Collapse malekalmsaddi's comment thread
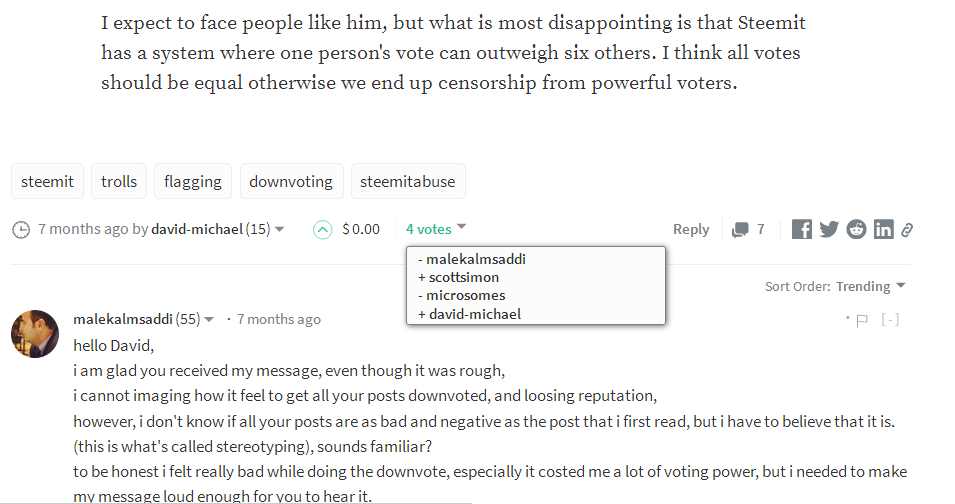Screen dimensions: 955x504 pos(890,320)
